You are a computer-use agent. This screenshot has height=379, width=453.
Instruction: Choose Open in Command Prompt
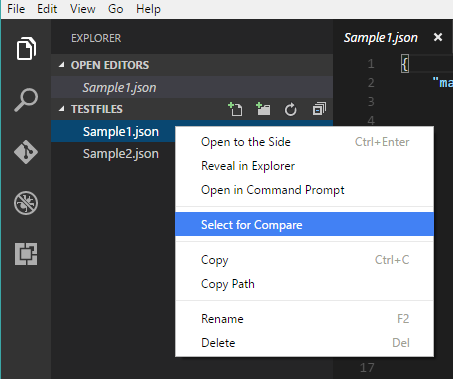tap(304, 190)
